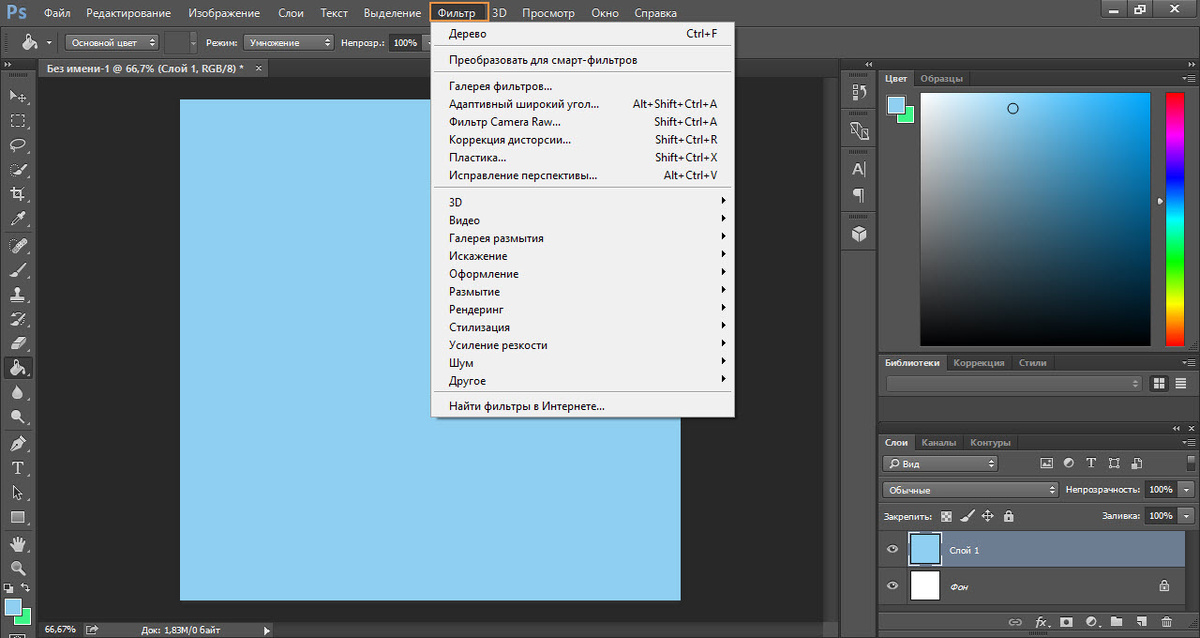This screenshot has height=638, width=1200.
Task: Toggle visibility of the Фон layer
Action: (x=893, y=586)
